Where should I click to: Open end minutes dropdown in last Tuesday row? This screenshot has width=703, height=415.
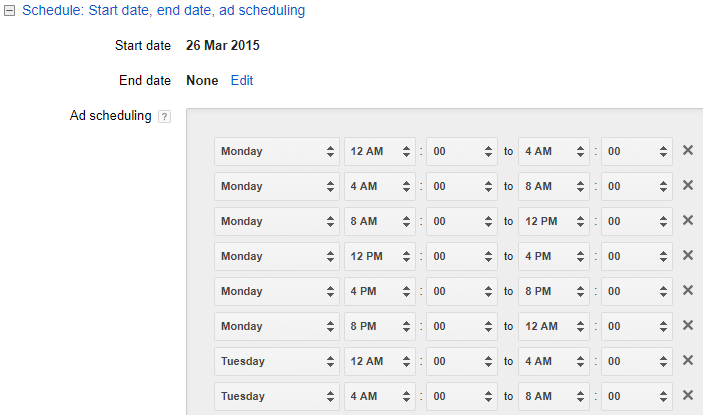click(636, 396)
